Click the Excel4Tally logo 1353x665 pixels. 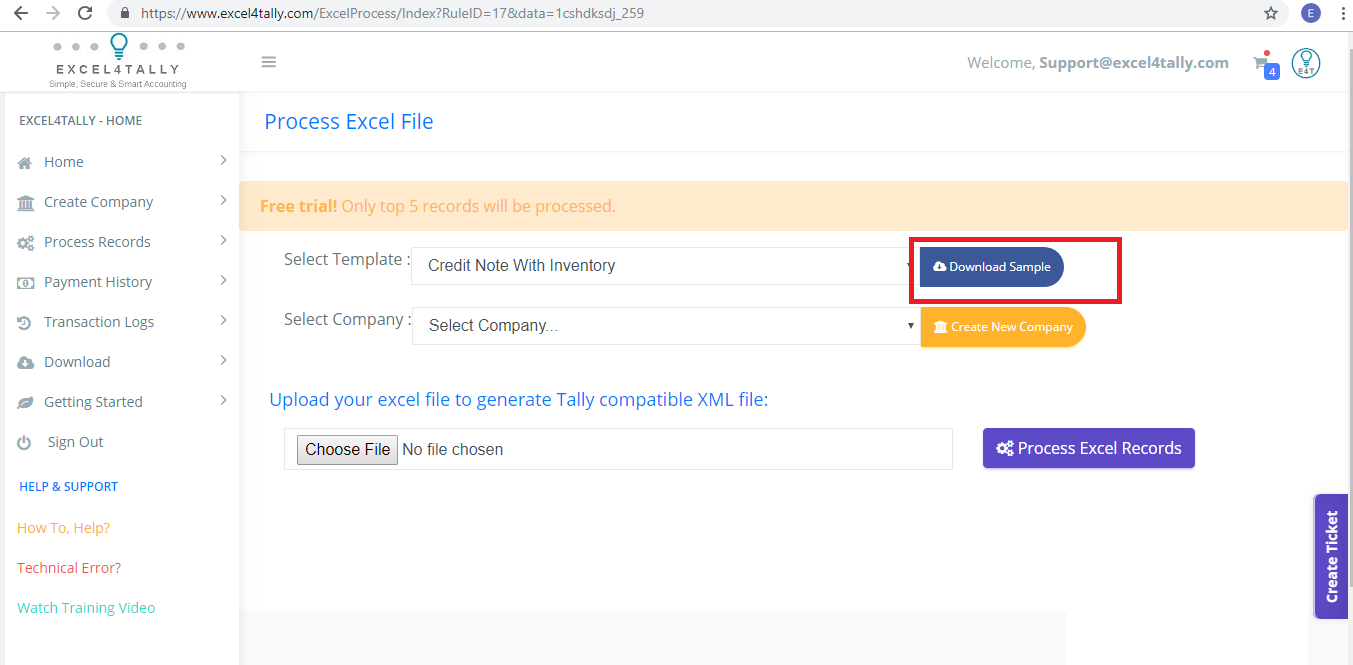[x=118, y=61]
